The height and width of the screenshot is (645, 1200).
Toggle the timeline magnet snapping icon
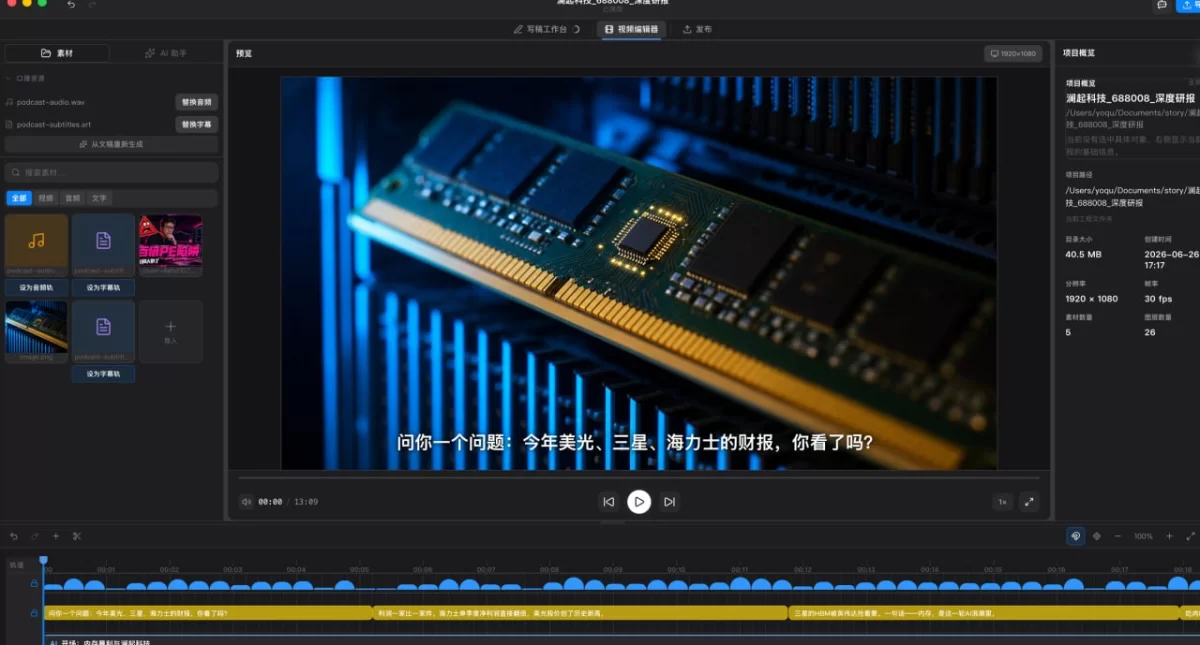[x=1075, y=536]
